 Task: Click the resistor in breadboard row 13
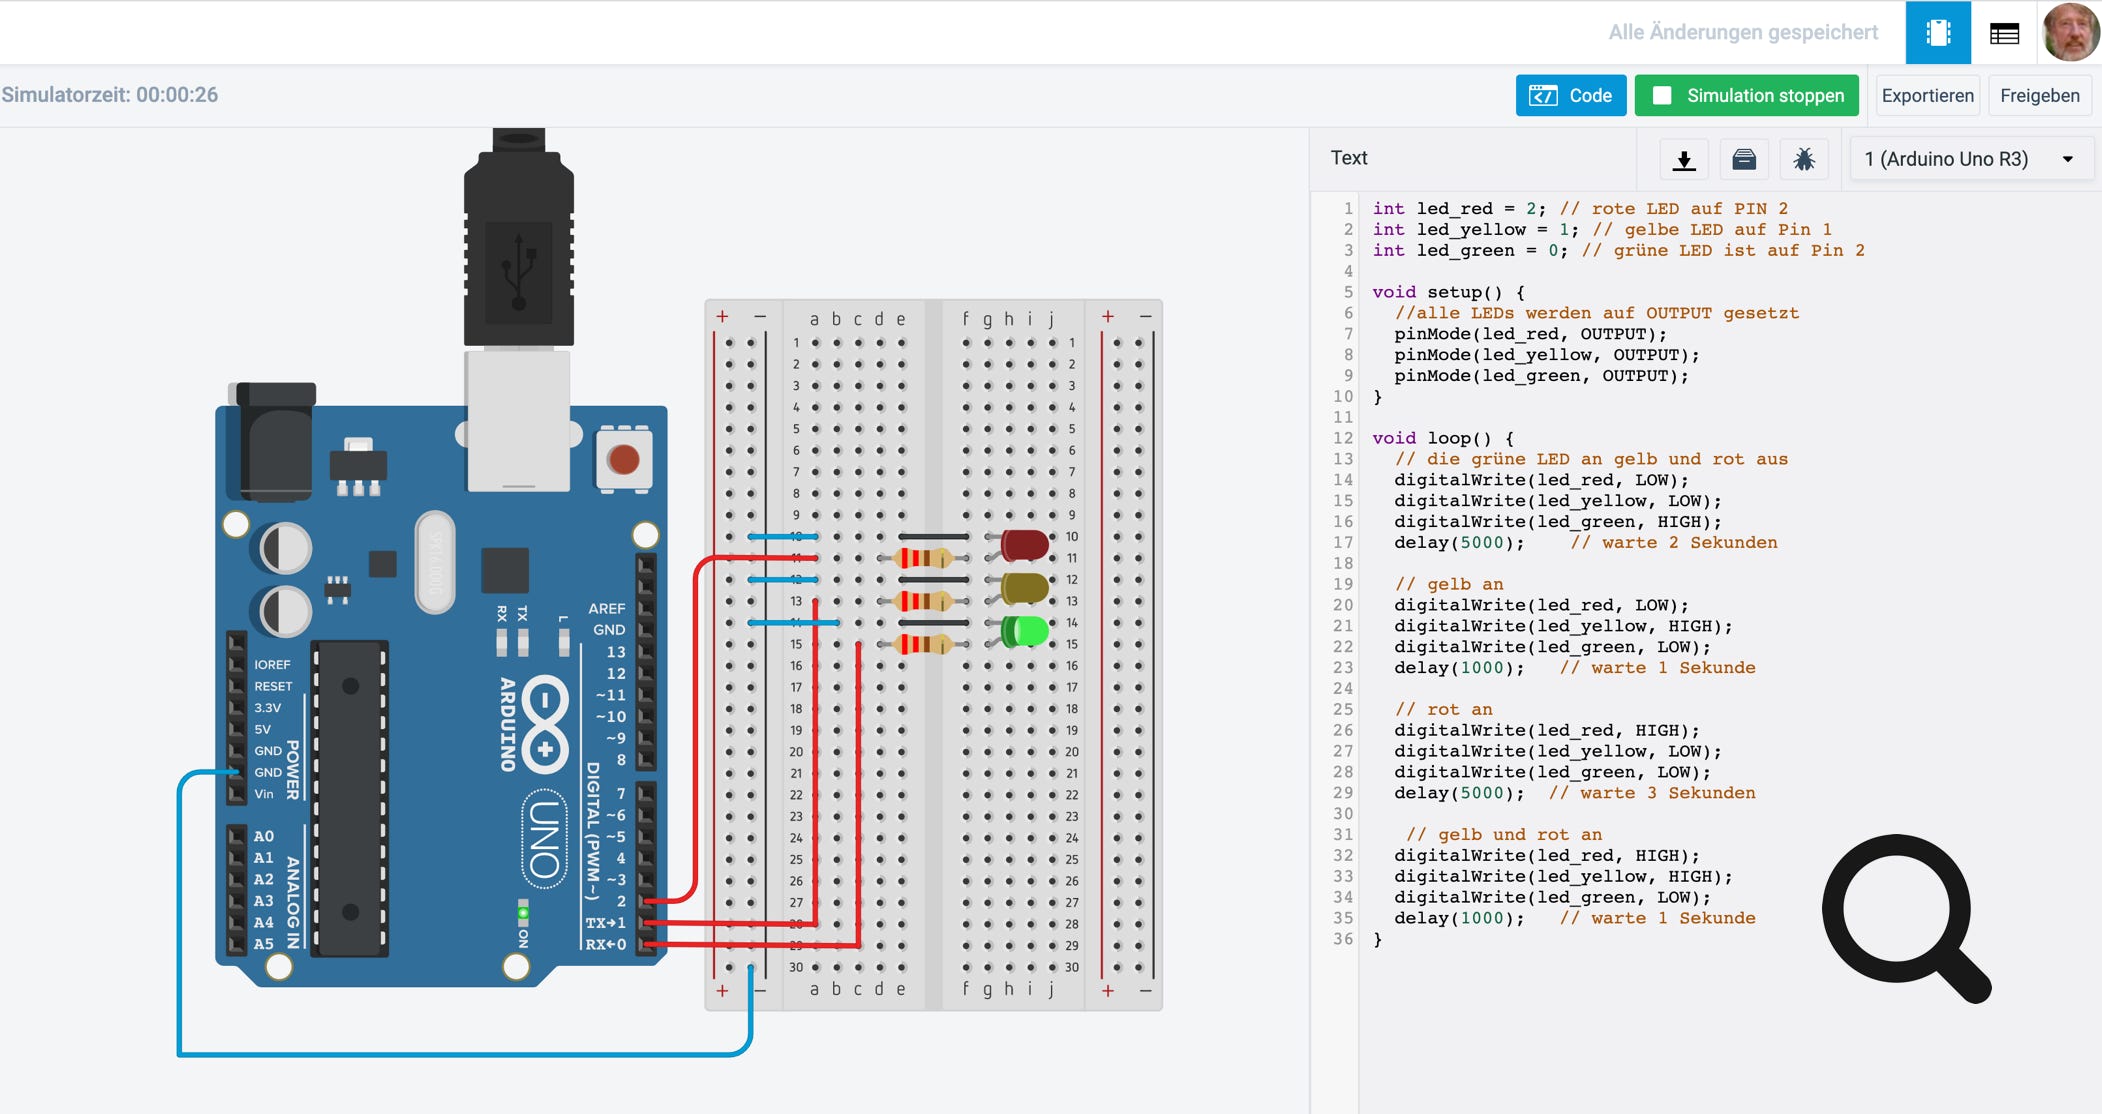(x=923, y=601)
